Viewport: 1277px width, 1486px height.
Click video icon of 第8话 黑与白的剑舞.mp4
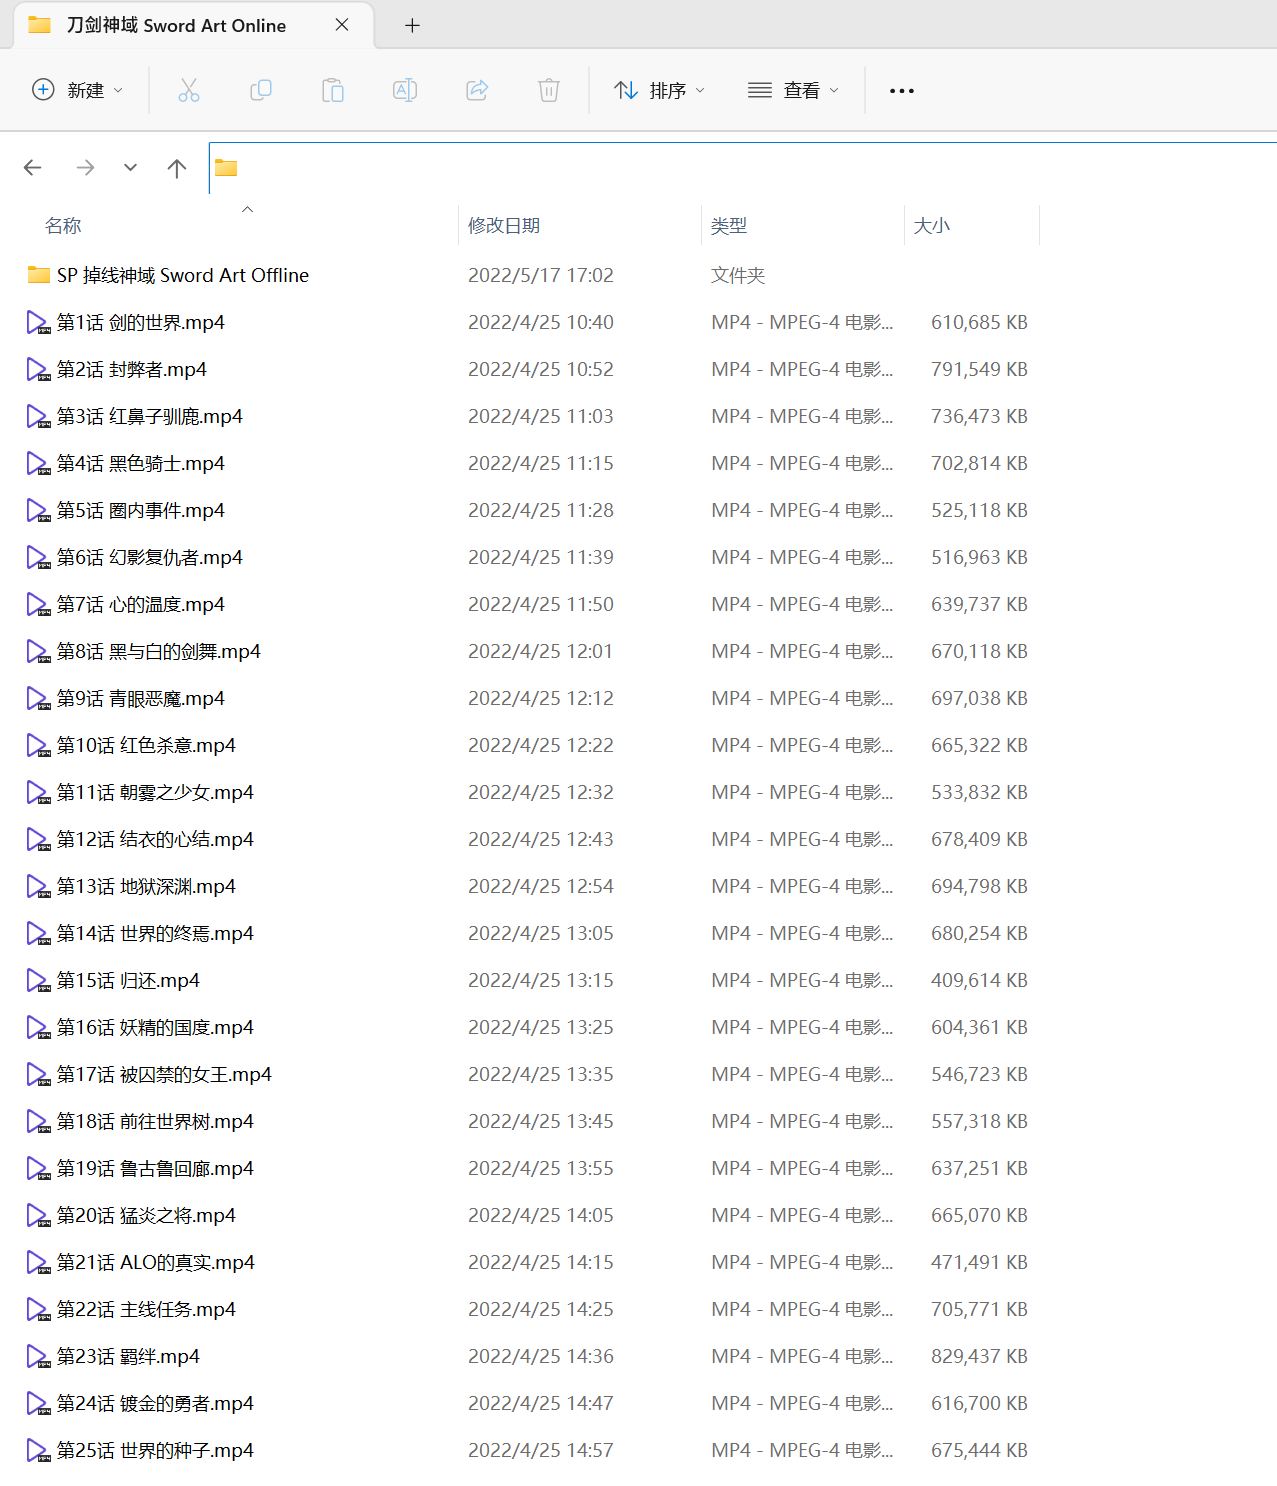[38, 651]
